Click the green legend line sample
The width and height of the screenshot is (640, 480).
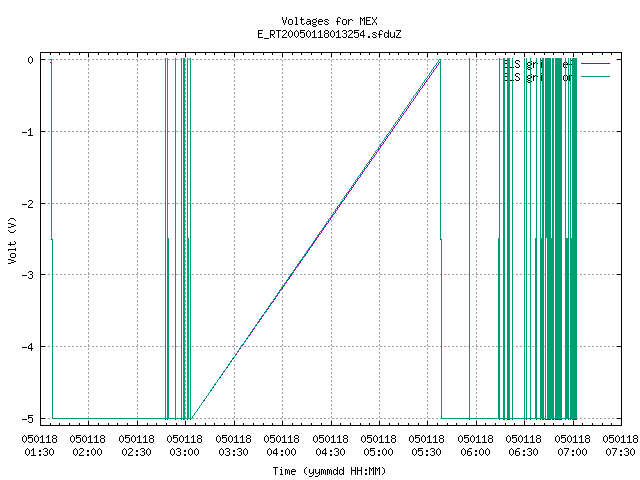pyautogui.click(x=595, y=77)
